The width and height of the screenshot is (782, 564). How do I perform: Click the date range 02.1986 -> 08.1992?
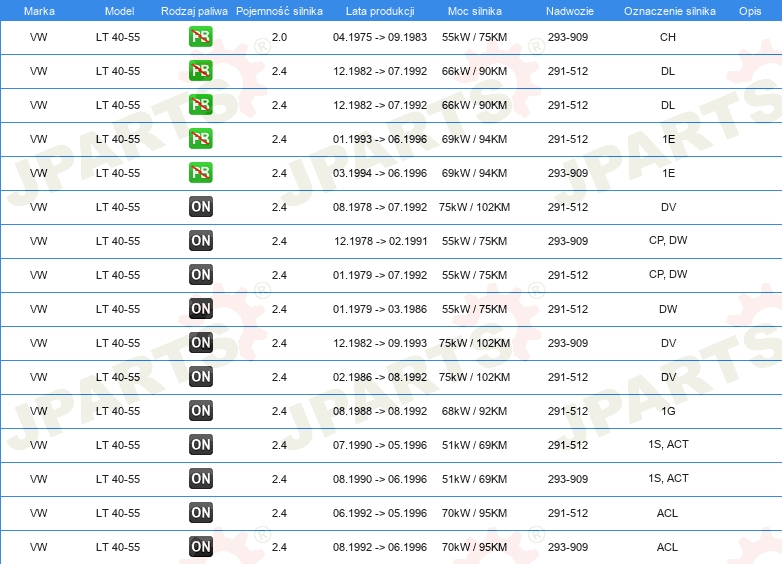pos(380,377)
